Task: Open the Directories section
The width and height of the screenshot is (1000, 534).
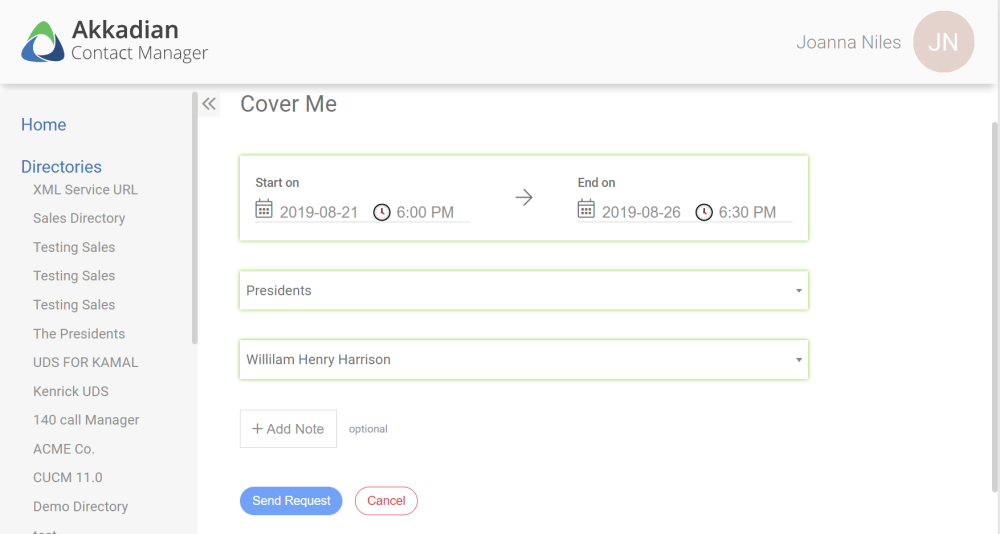Action: pos(61,167)
